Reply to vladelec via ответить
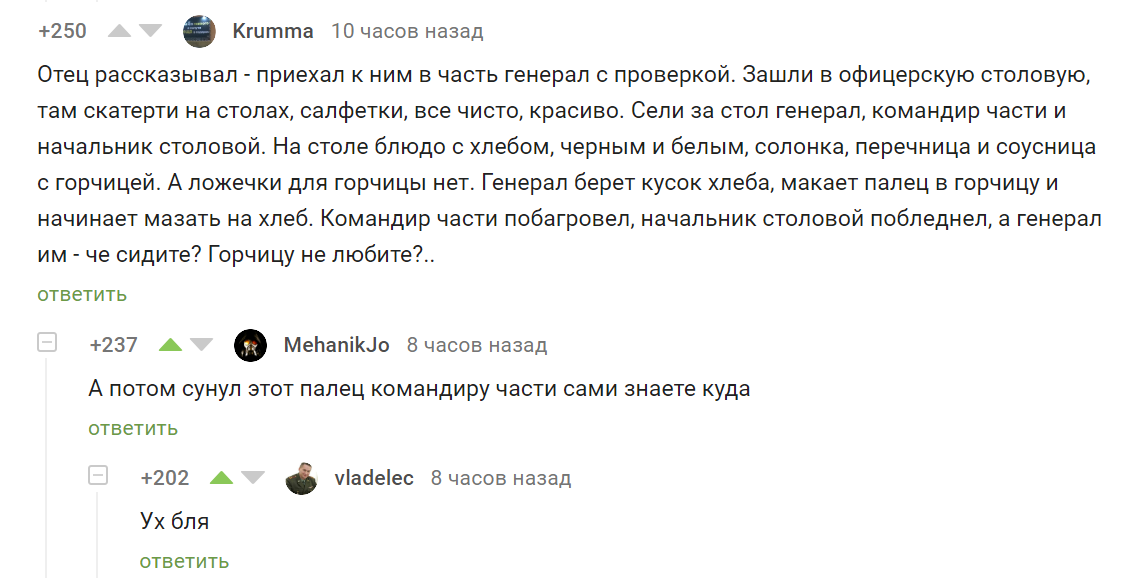The image size is (1144, 578). click(x=184, y=561)
